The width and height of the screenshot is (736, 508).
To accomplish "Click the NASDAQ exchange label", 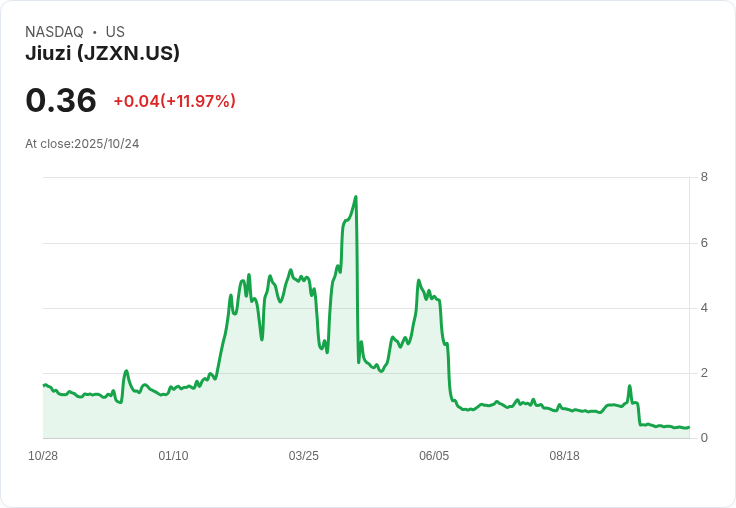I will click(54, 32).
